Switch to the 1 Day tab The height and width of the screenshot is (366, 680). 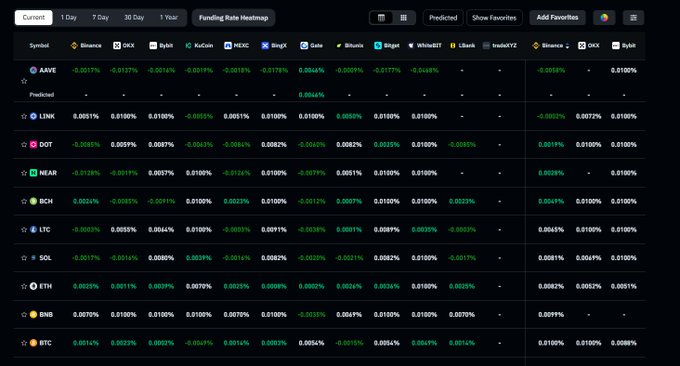69,18
